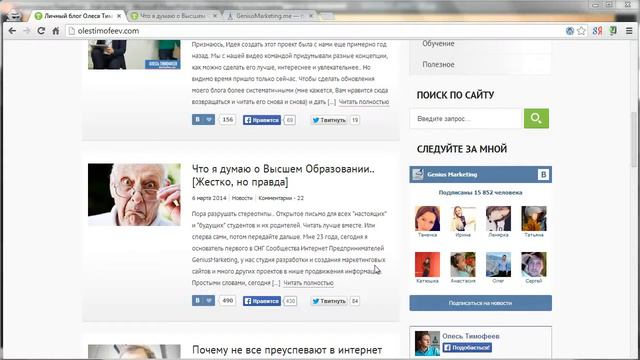
Task: Close the 'Что я думаю о Высшем' tab
Action: click(x=215, y=16)
